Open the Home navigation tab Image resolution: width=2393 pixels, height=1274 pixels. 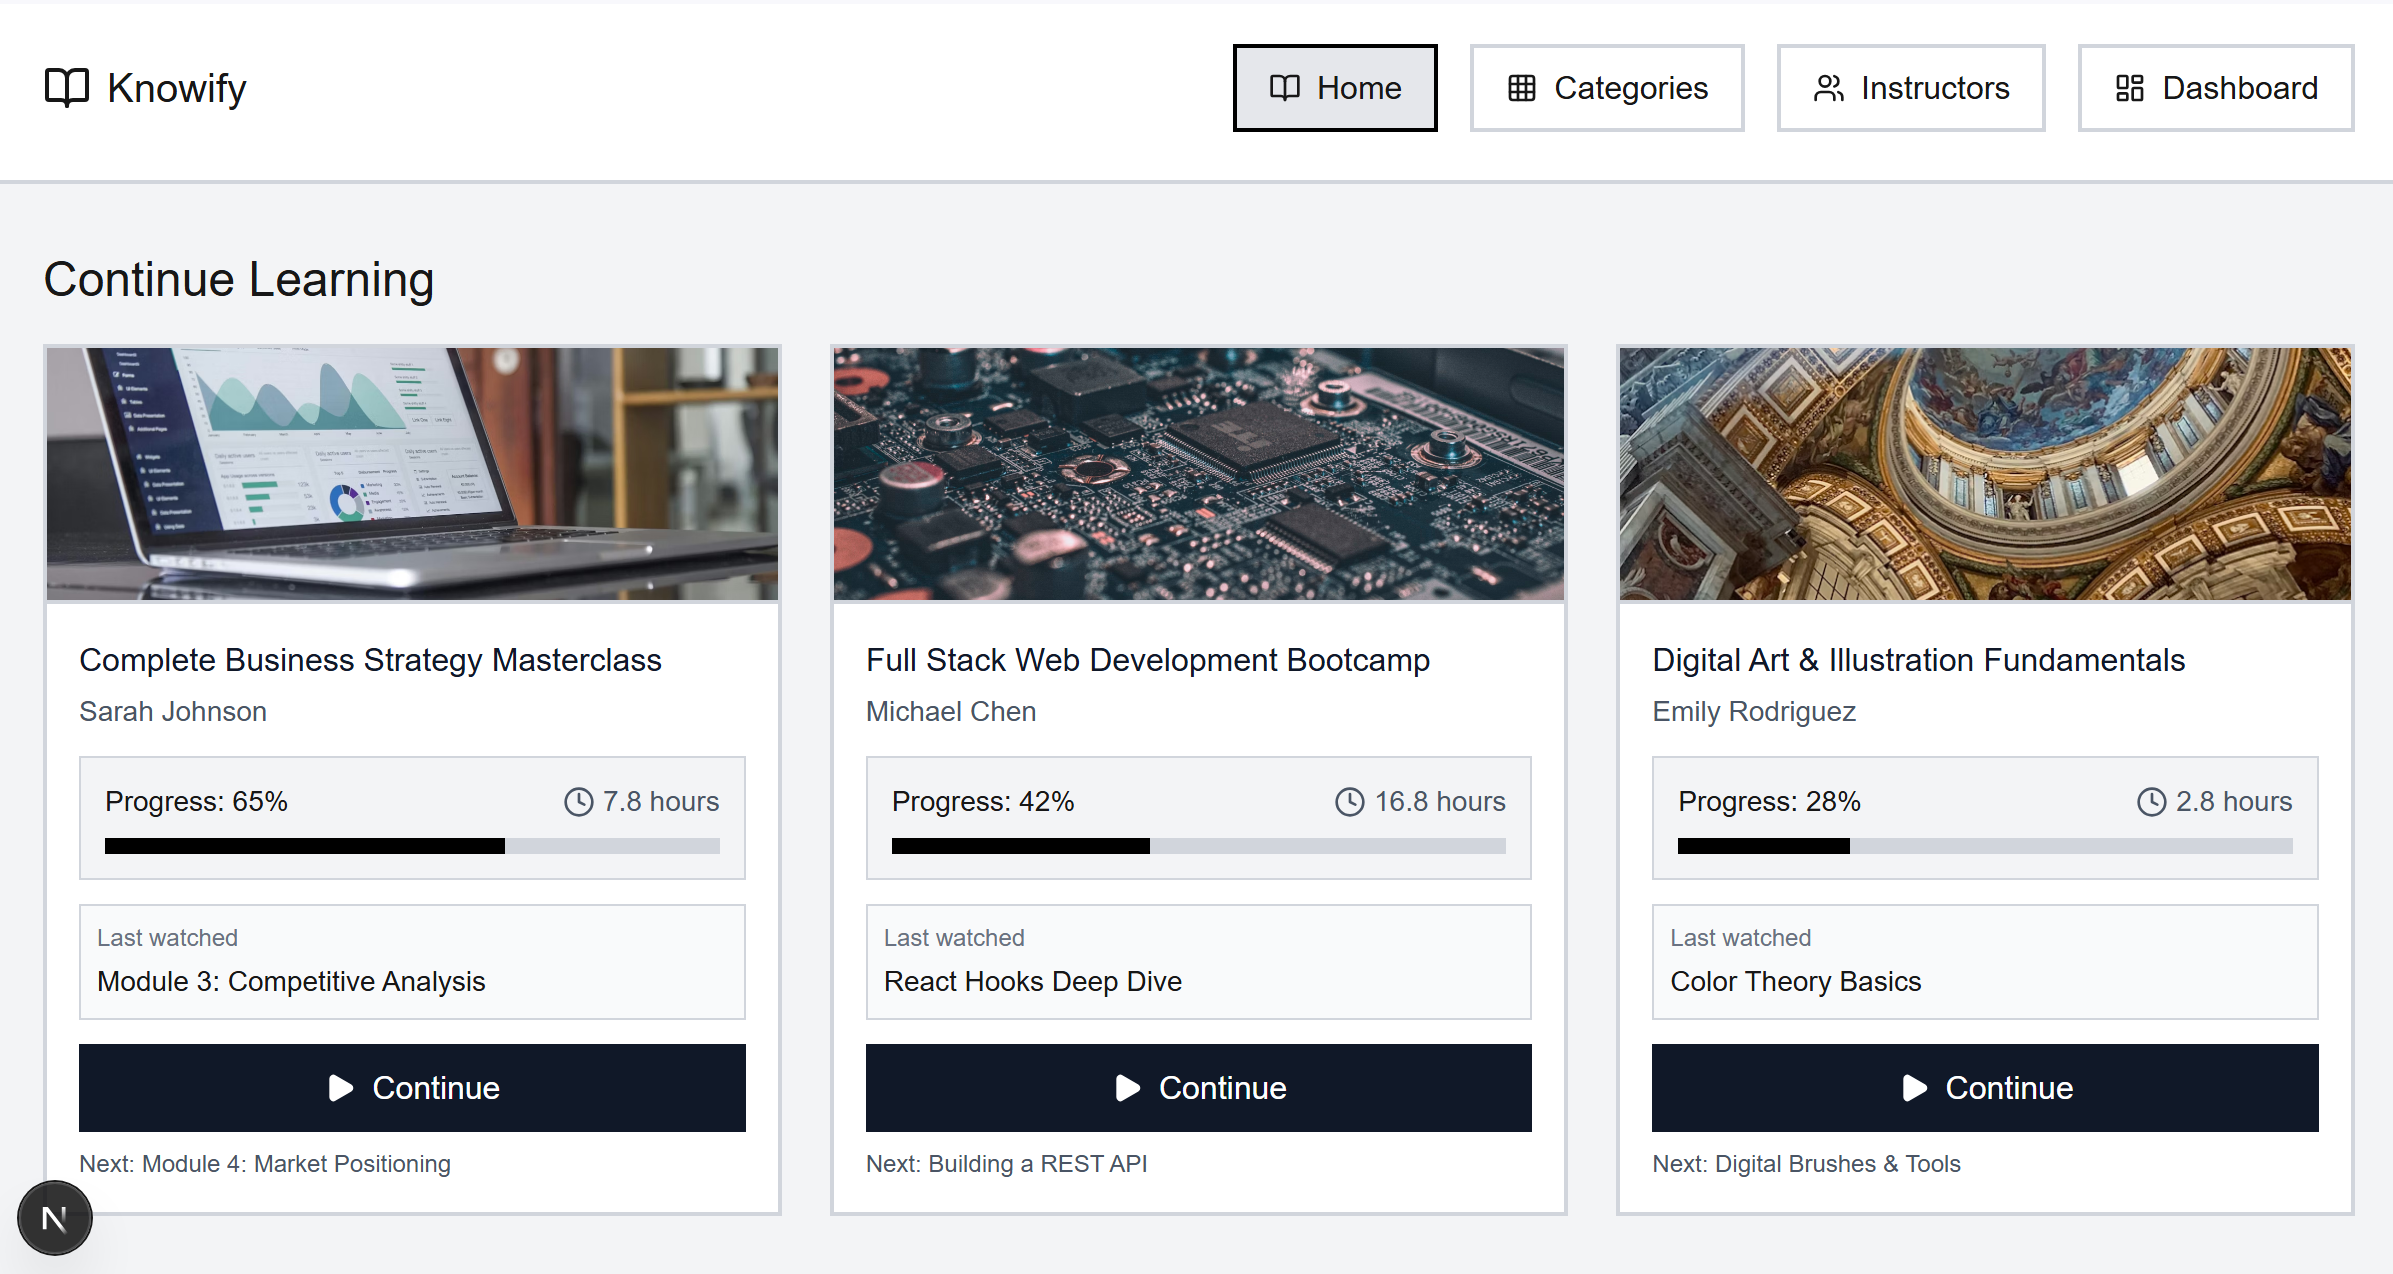click(1334, 88)
